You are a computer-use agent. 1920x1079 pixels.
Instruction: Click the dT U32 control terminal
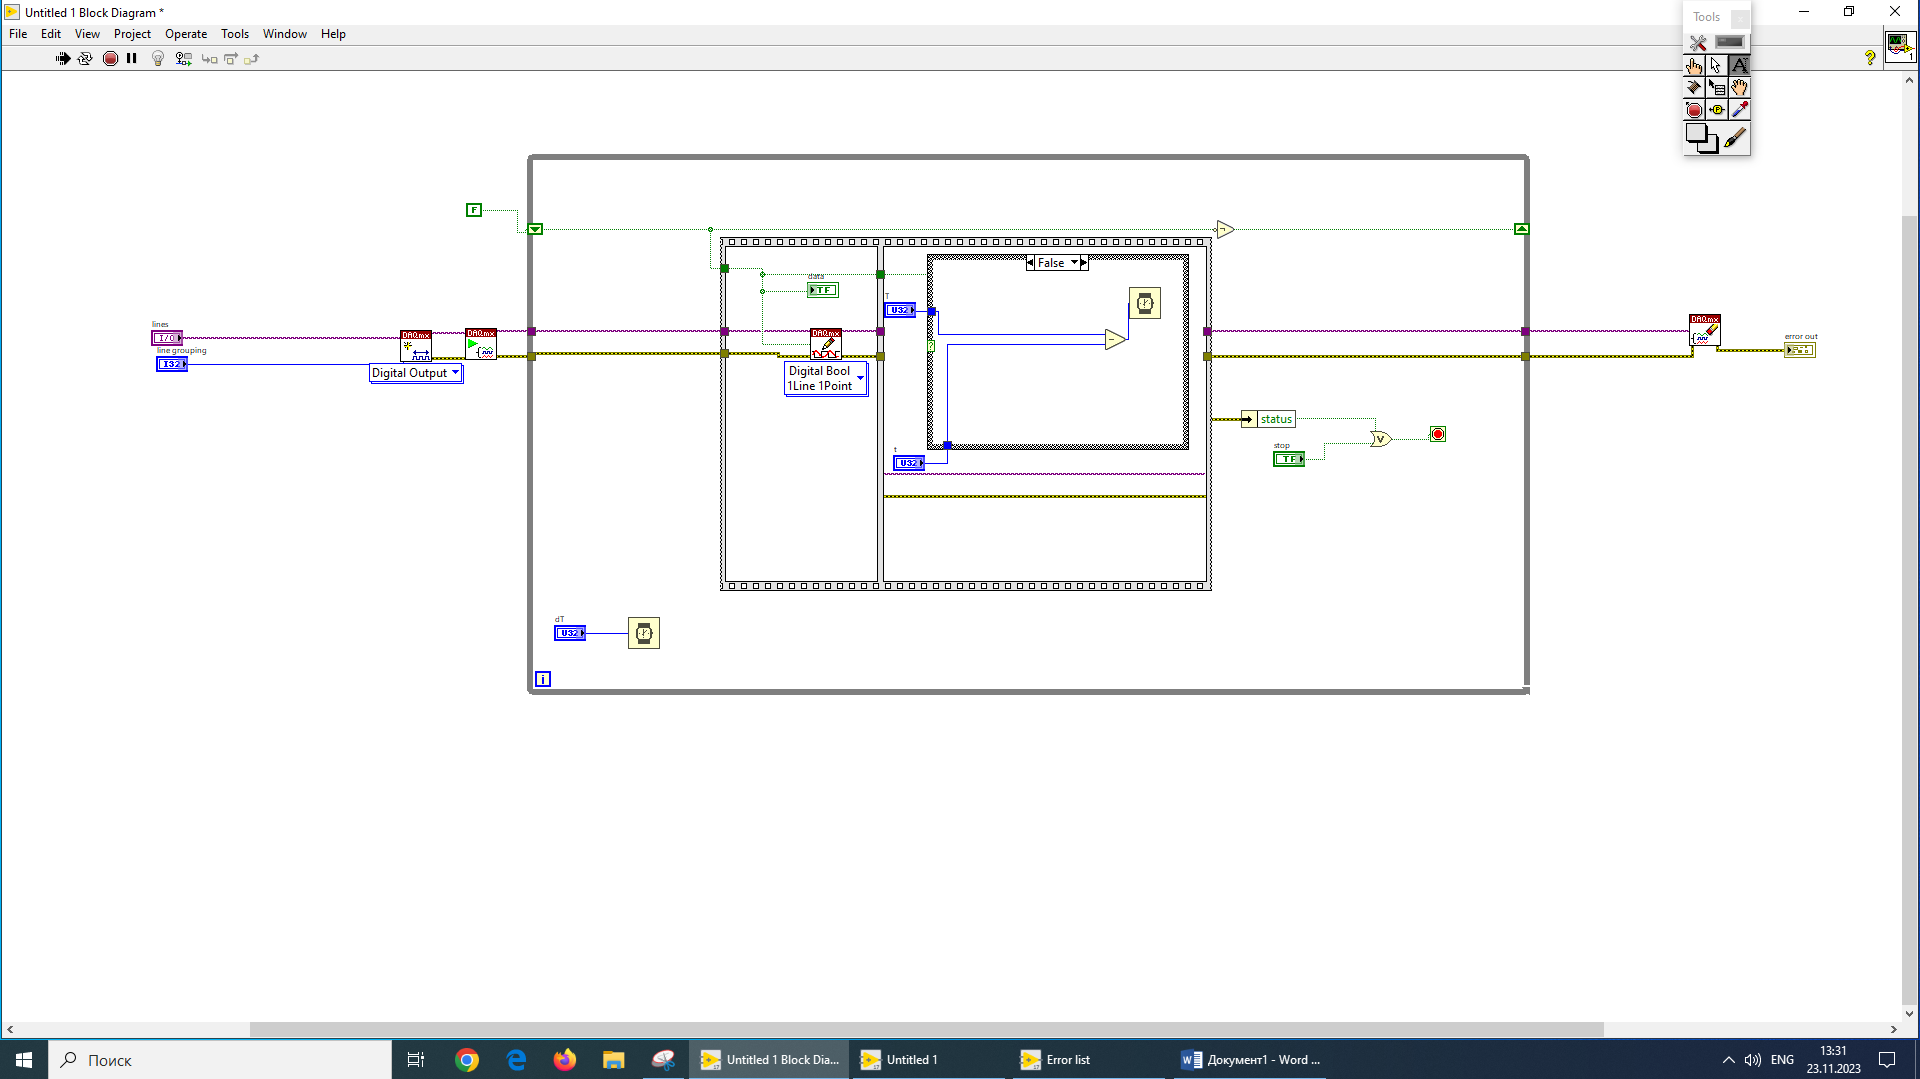(570, 633)
